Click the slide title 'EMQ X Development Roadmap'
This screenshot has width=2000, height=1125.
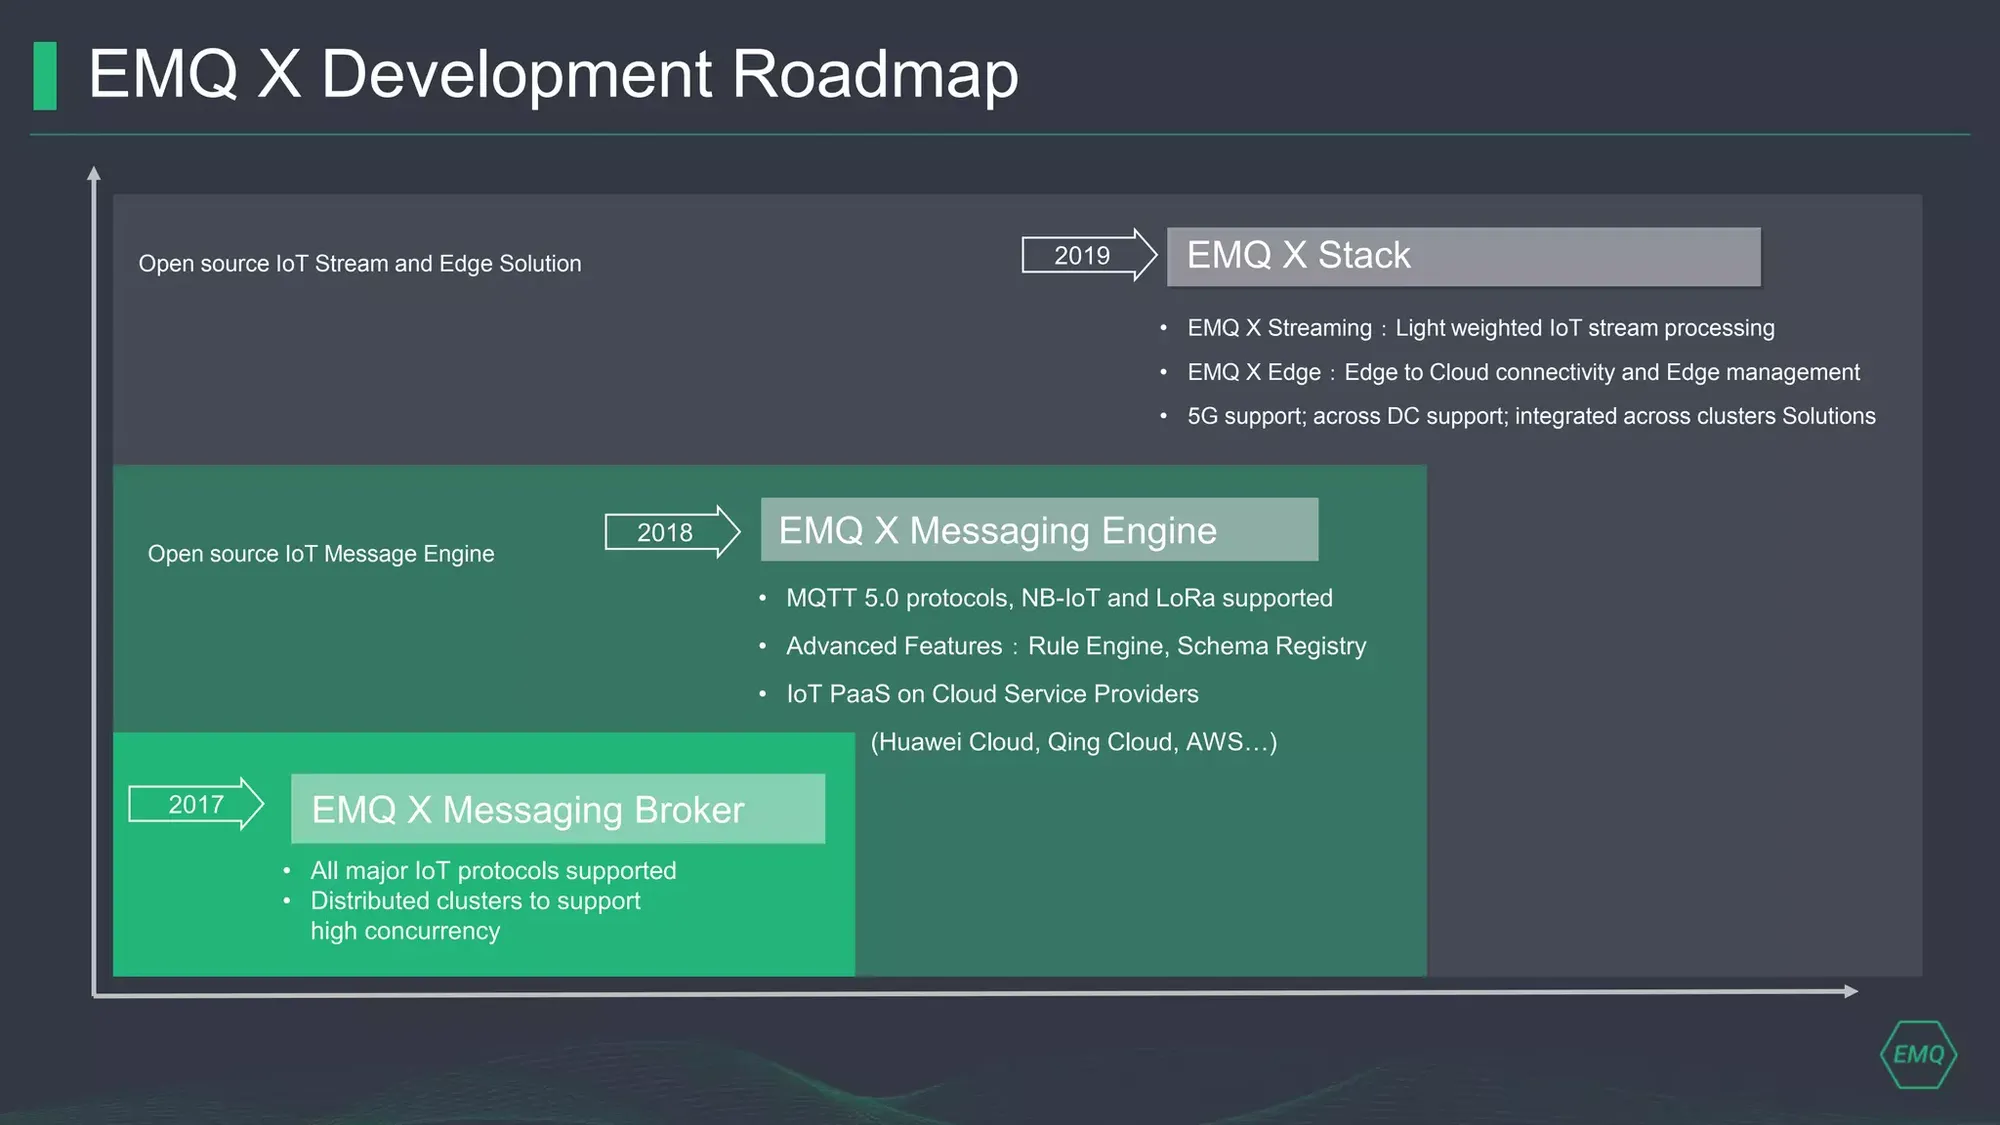point(553,74)
